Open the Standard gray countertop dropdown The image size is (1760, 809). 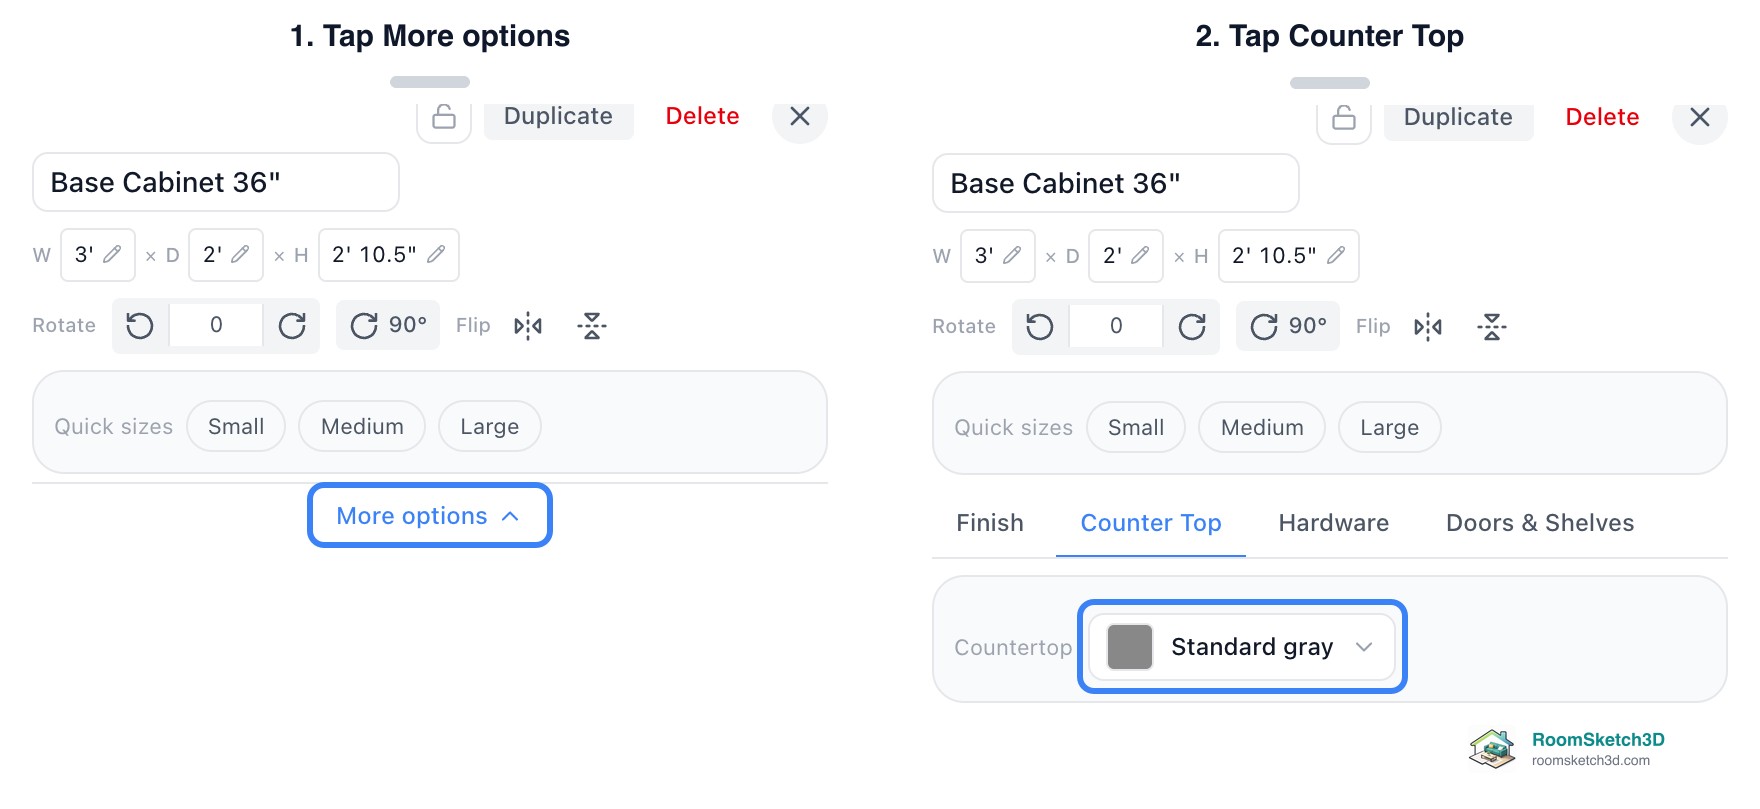click(x=1242, y=647)
